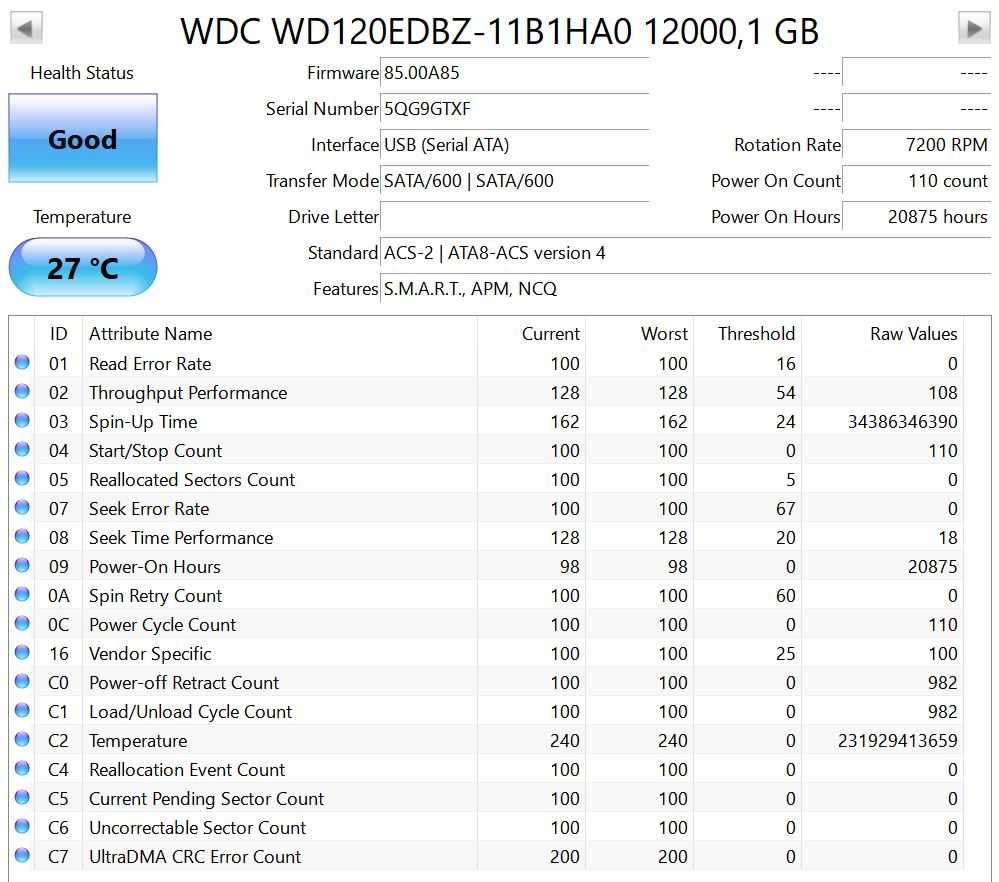Viewport: 999px width, 882px height.
Task: Select the UltraDMA CRC Error Count attribute name
Action: click(x=195, y=857)
